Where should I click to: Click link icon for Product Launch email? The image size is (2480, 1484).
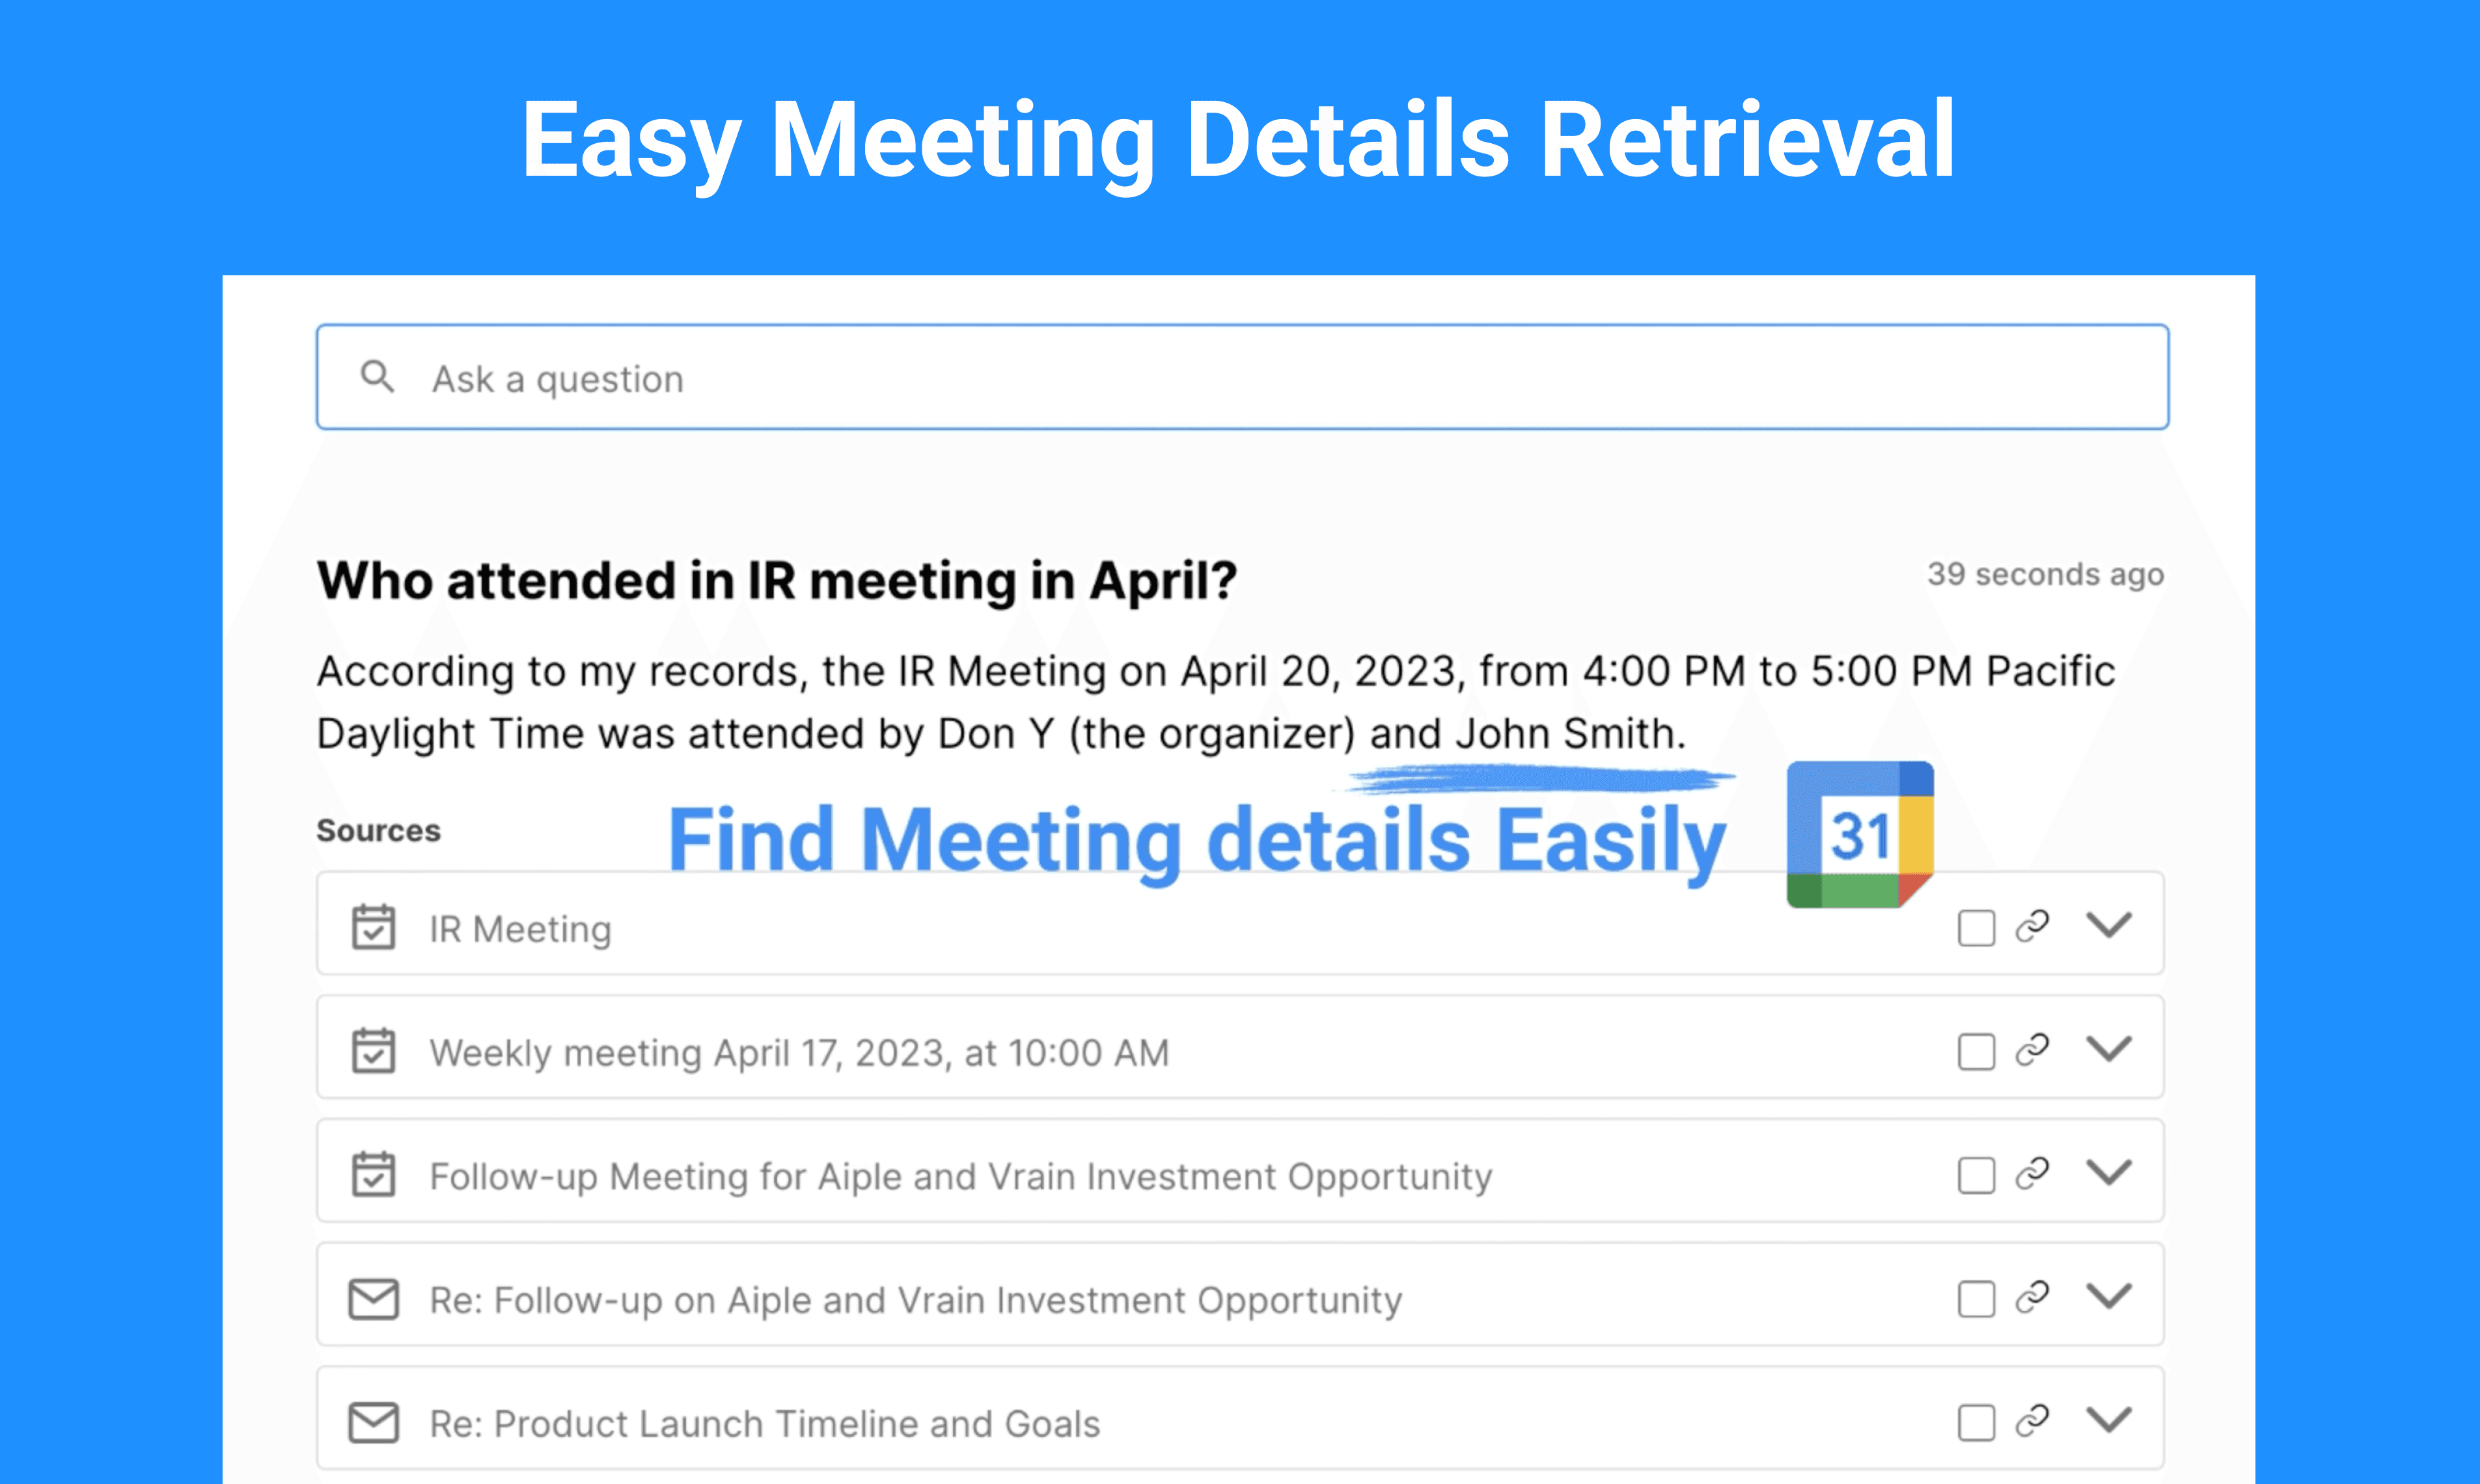(2032, 1421)
